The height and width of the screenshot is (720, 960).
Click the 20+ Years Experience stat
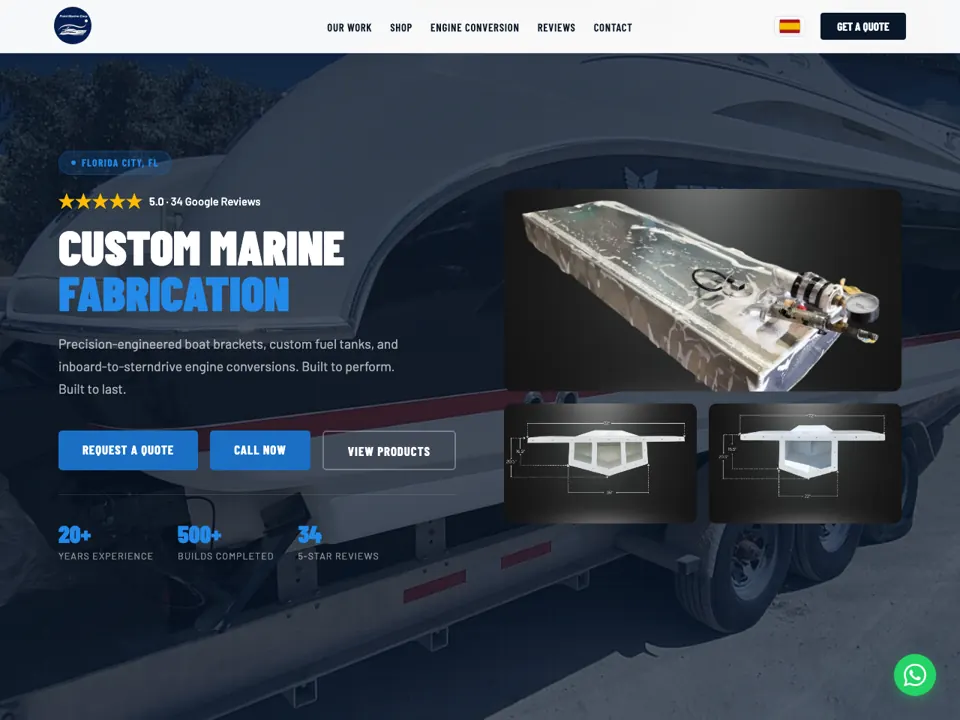click(106, 543)
